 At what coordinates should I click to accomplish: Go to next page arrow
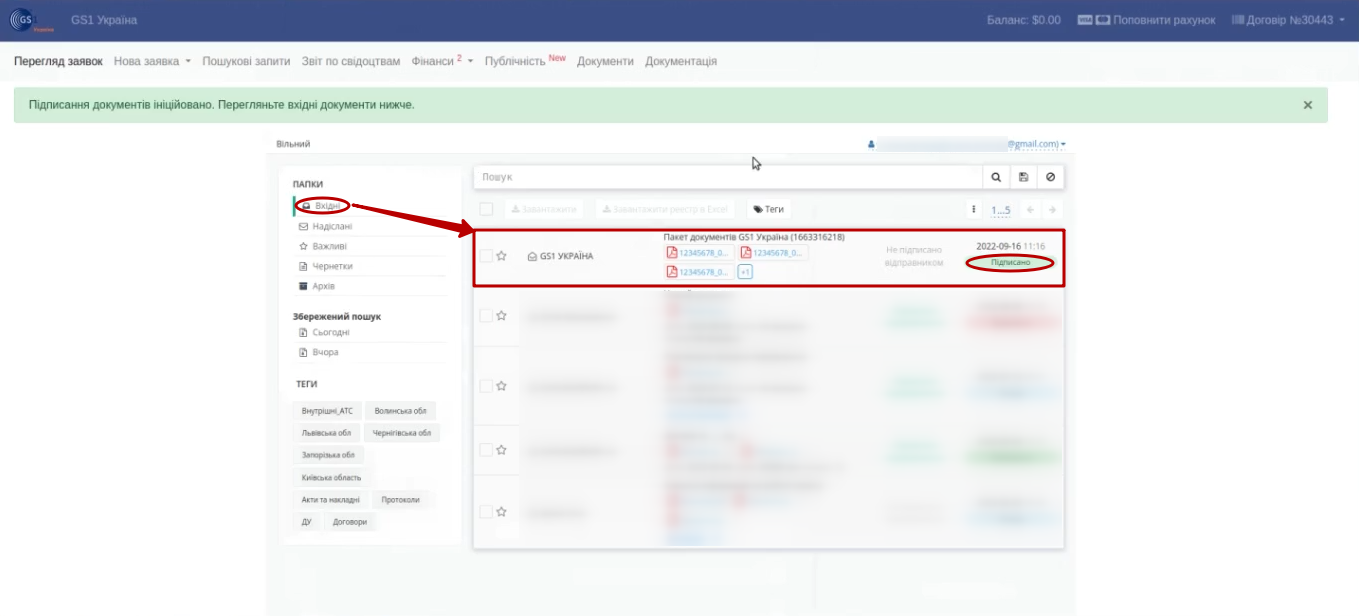click(x=1052, y=210)
